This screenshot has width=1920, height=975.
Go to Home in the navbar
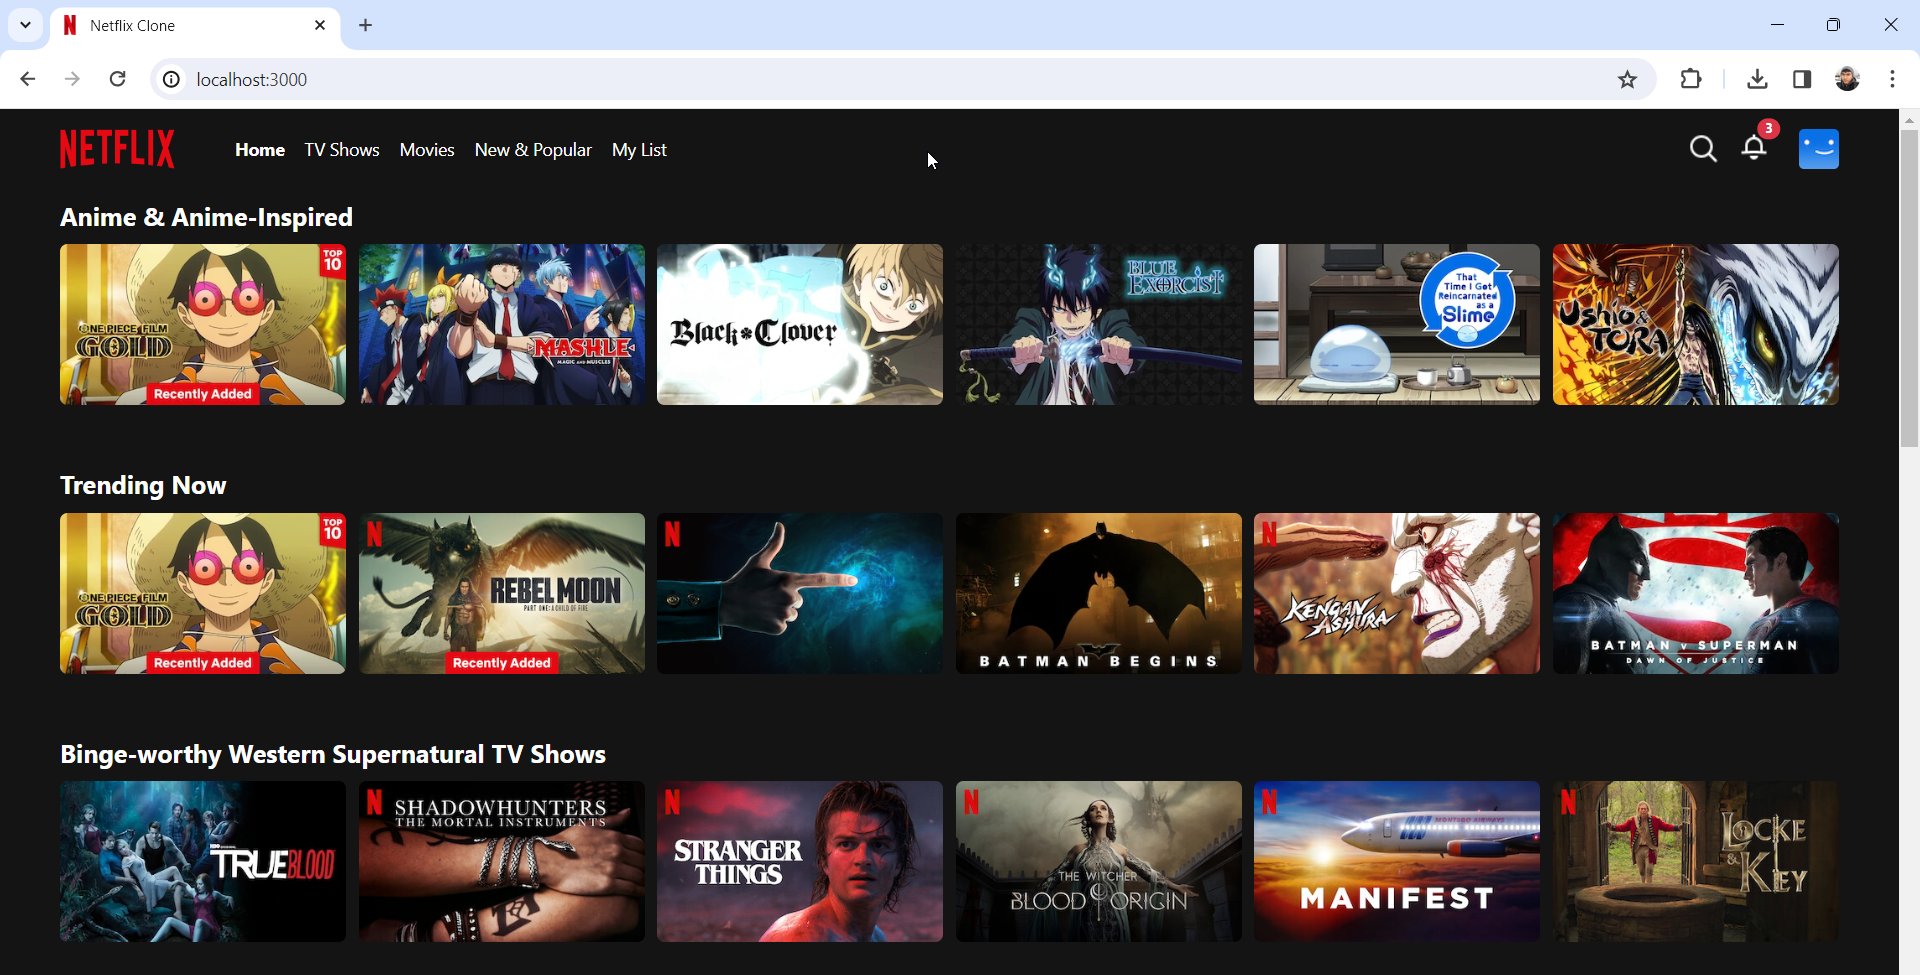(260, 150)
